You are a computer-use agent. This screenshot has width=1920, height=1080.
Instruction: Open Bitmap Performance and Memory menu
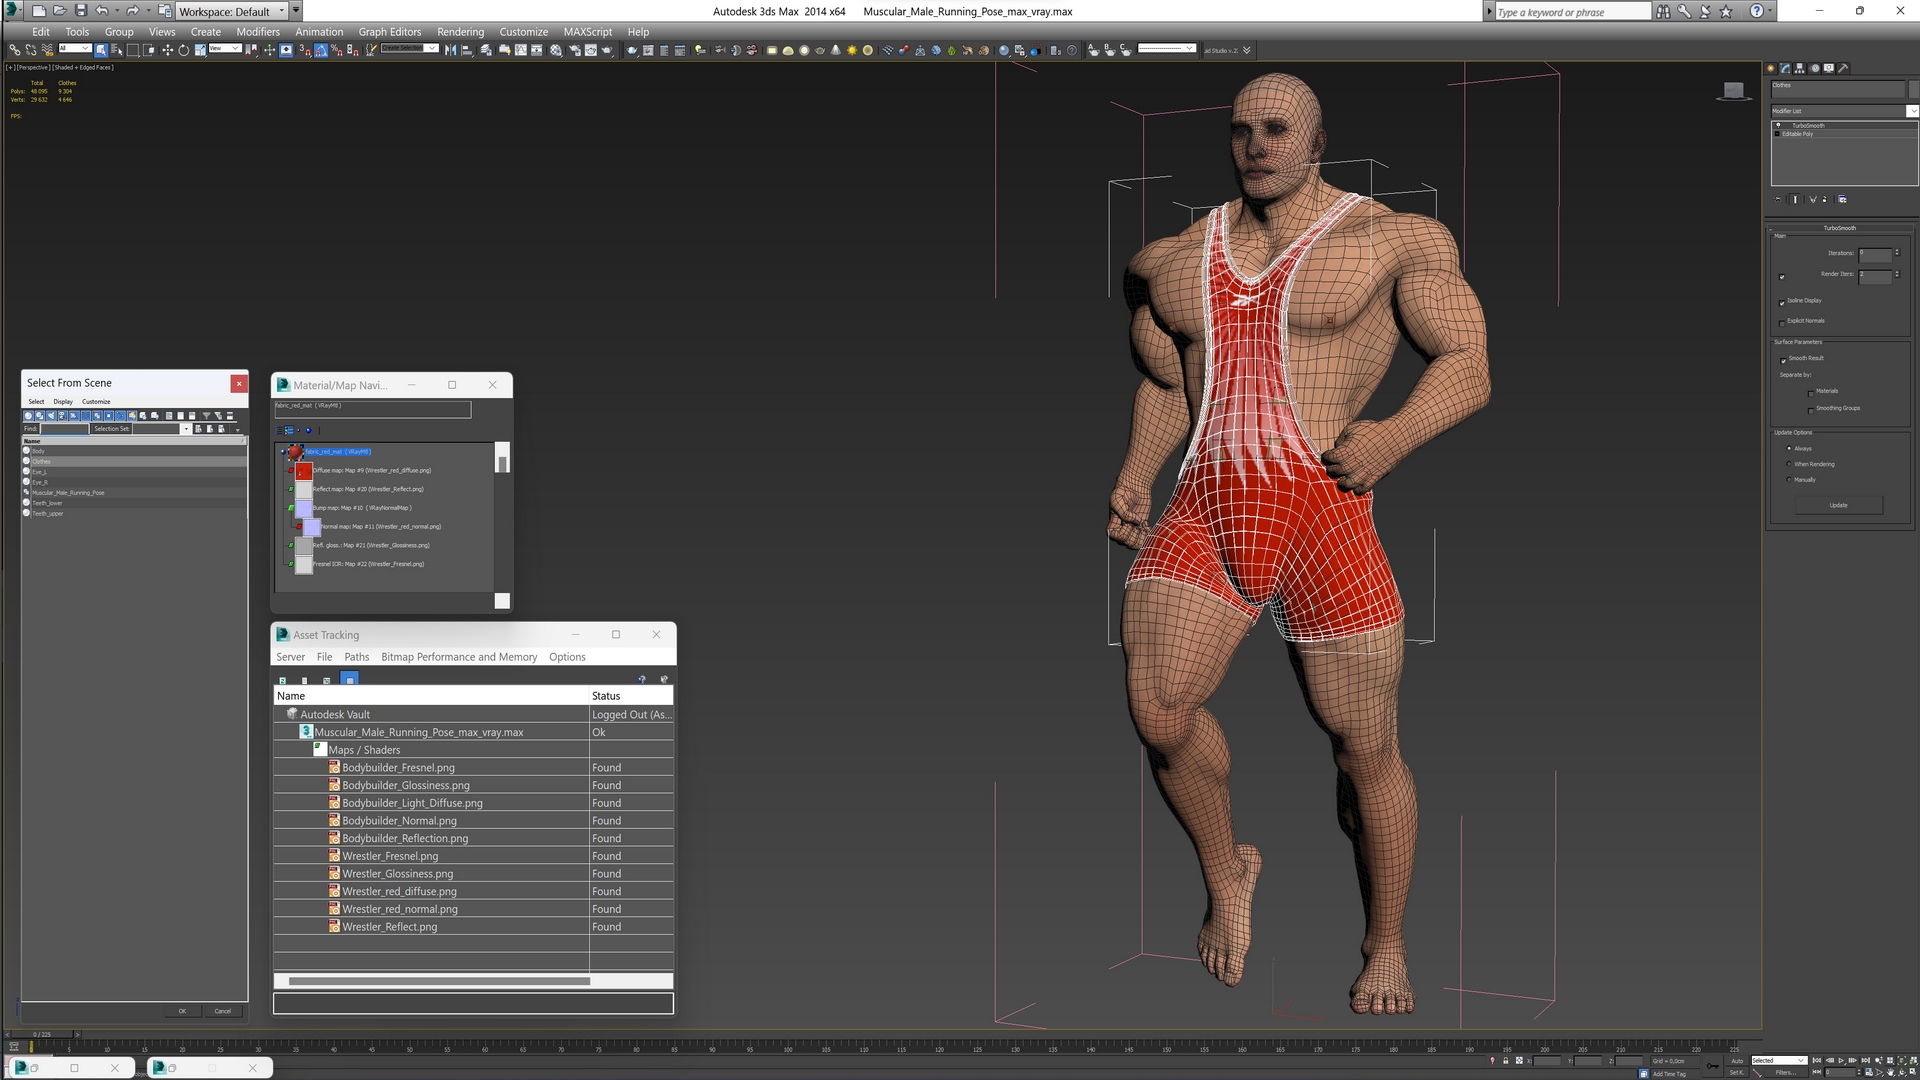coord(459,657)
